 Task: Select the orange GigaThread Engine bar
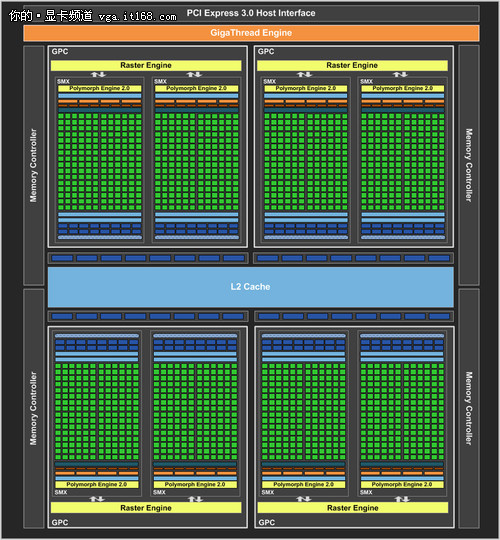tap(251, 33)
